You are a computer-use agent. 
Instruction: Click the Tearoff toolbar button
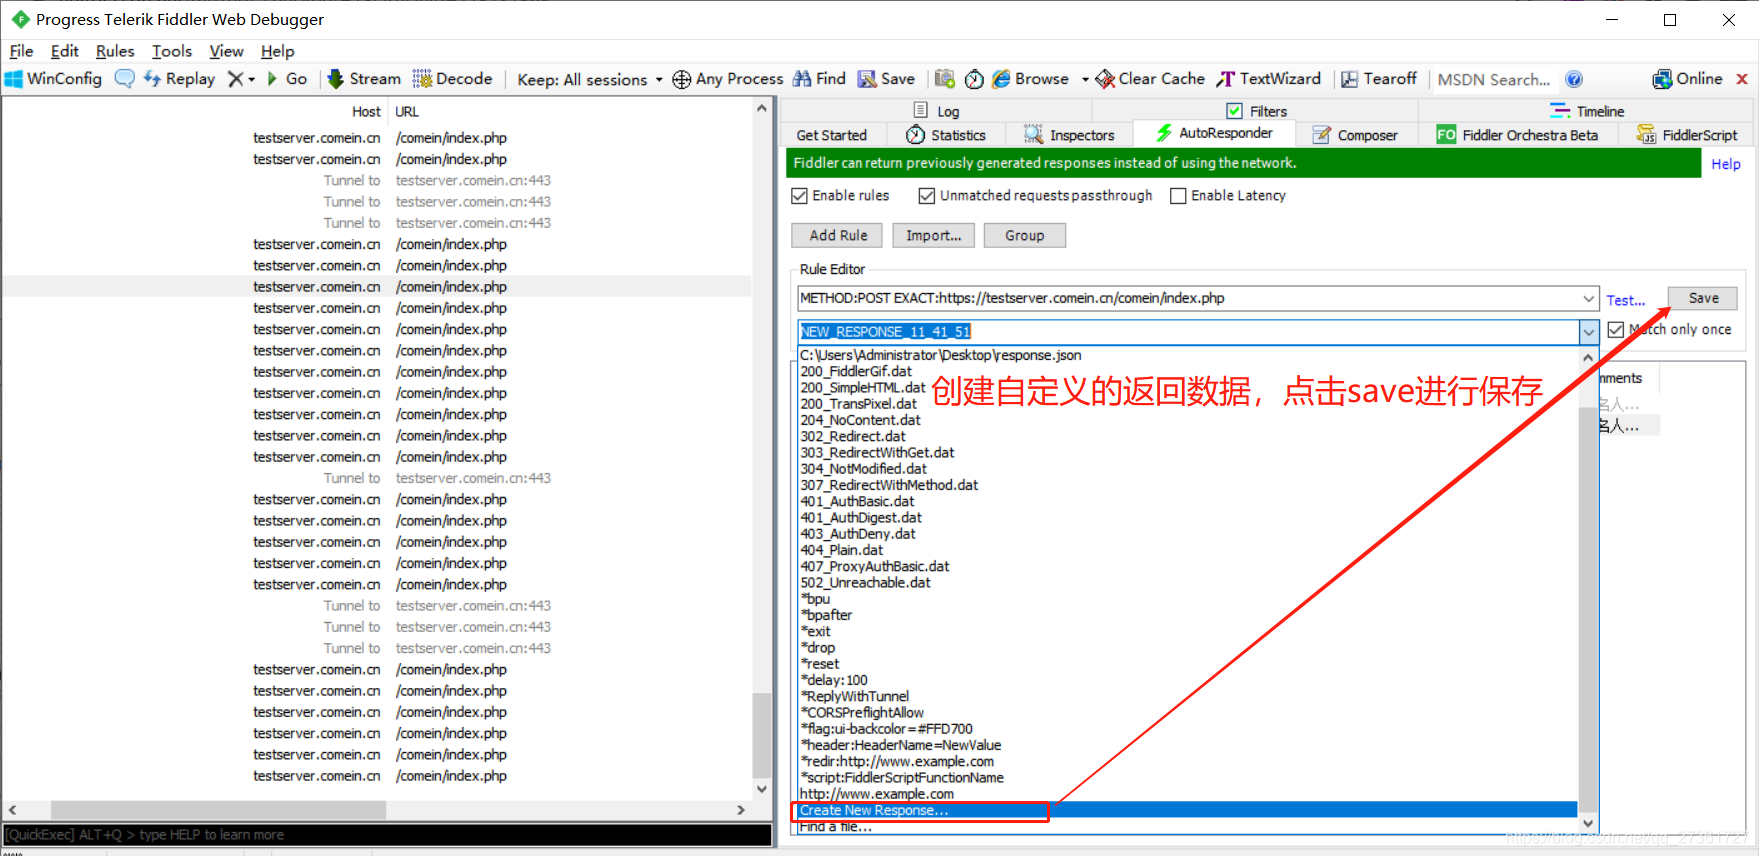pos(1379,79)
